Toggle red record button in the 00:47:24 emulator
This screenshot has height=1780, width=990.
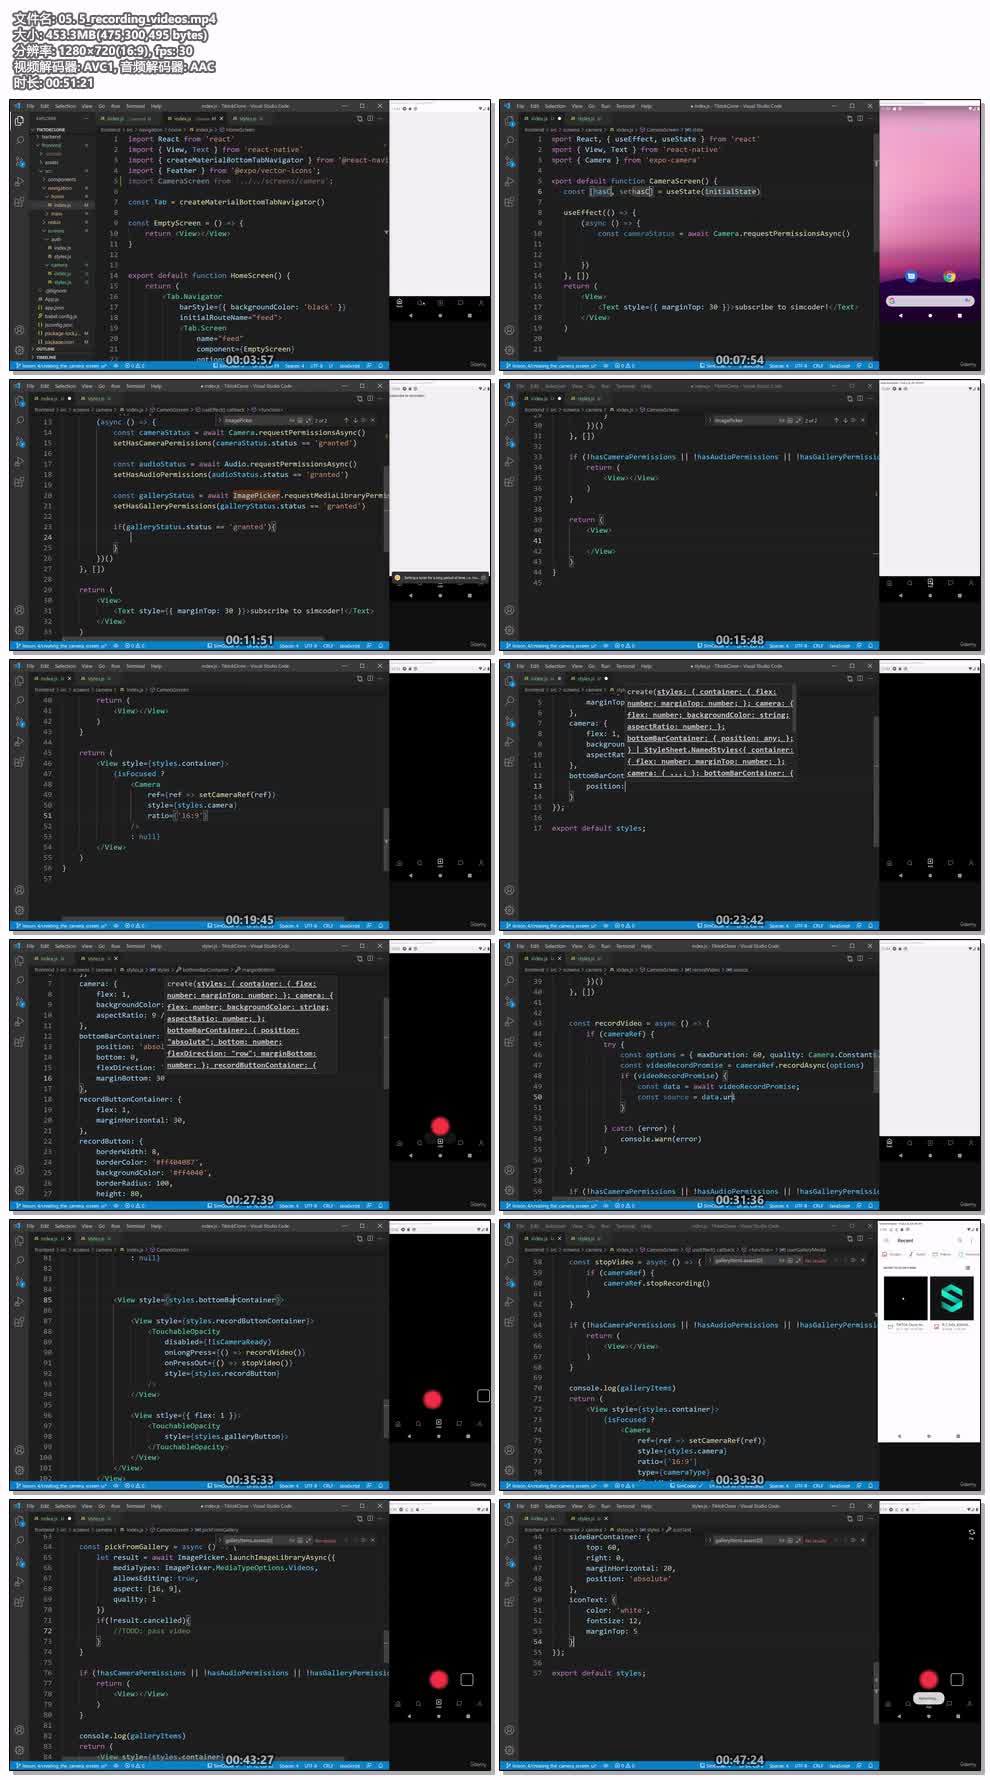click(x=929, y=1679)
